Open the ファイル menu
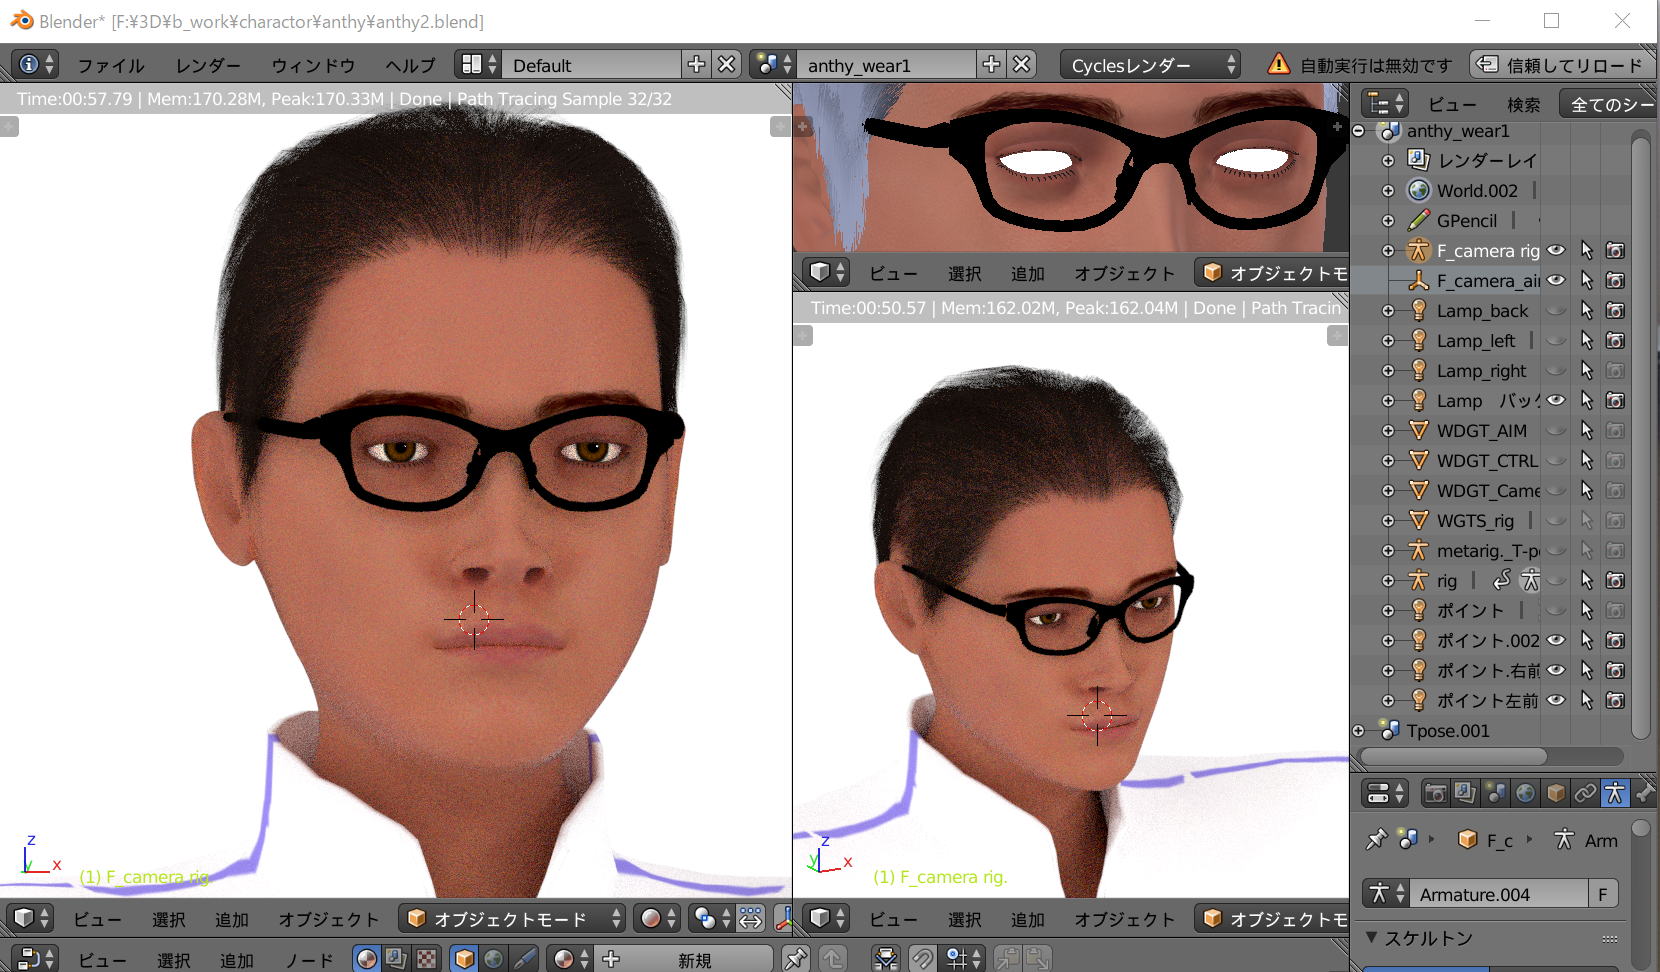 110,65
